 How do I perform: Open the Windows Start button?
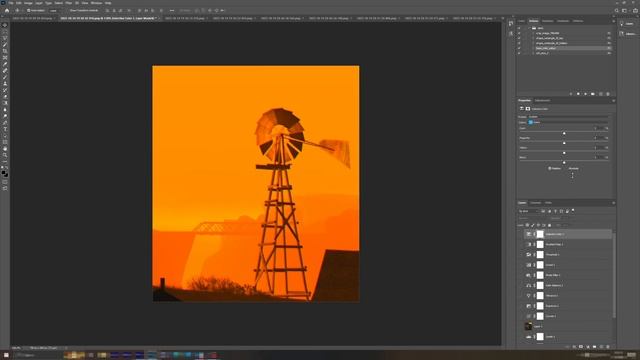[x=6, y=355]
